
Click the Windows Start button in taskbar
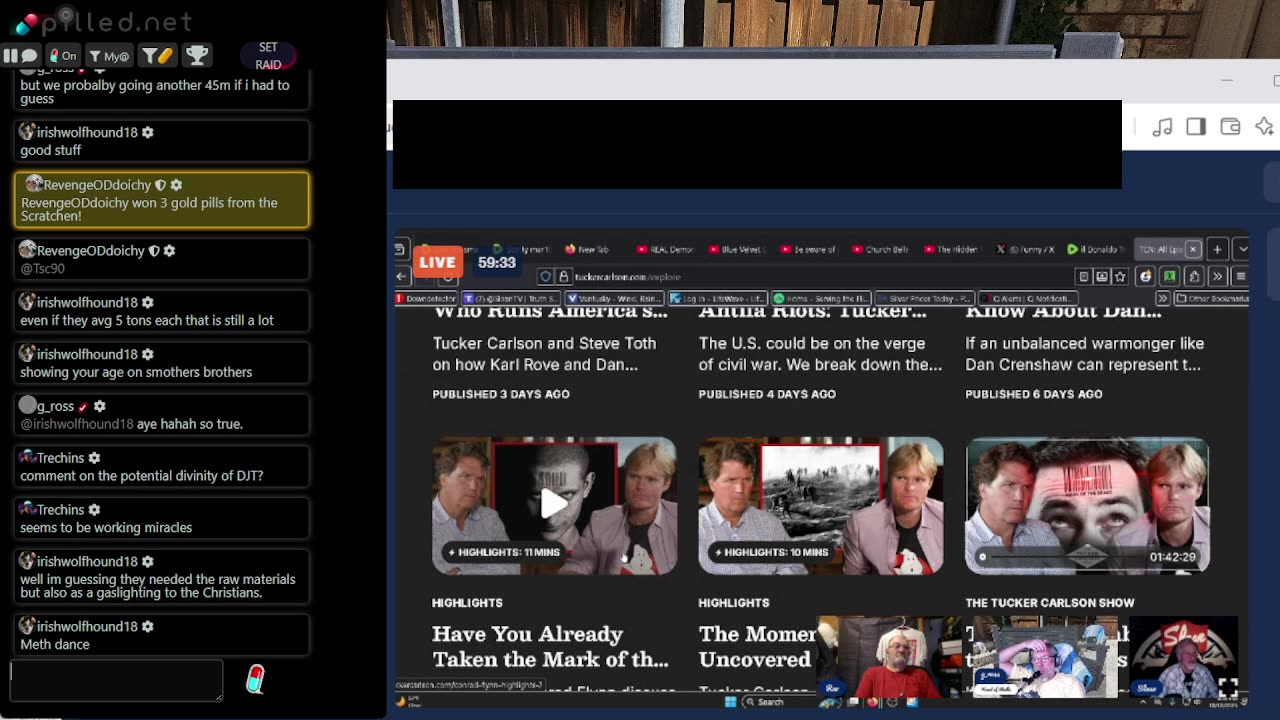click(x=731, y=702)
